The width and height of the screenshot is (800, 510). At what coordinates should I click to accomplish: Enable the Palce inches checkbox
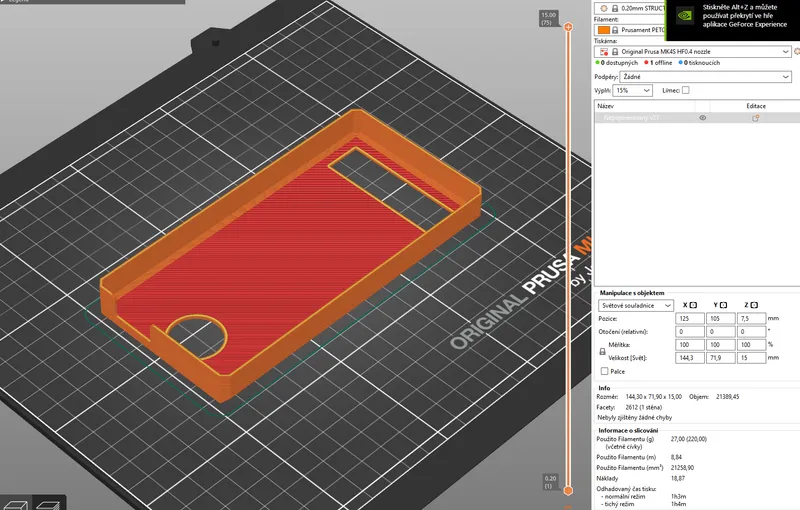(605, 371)
